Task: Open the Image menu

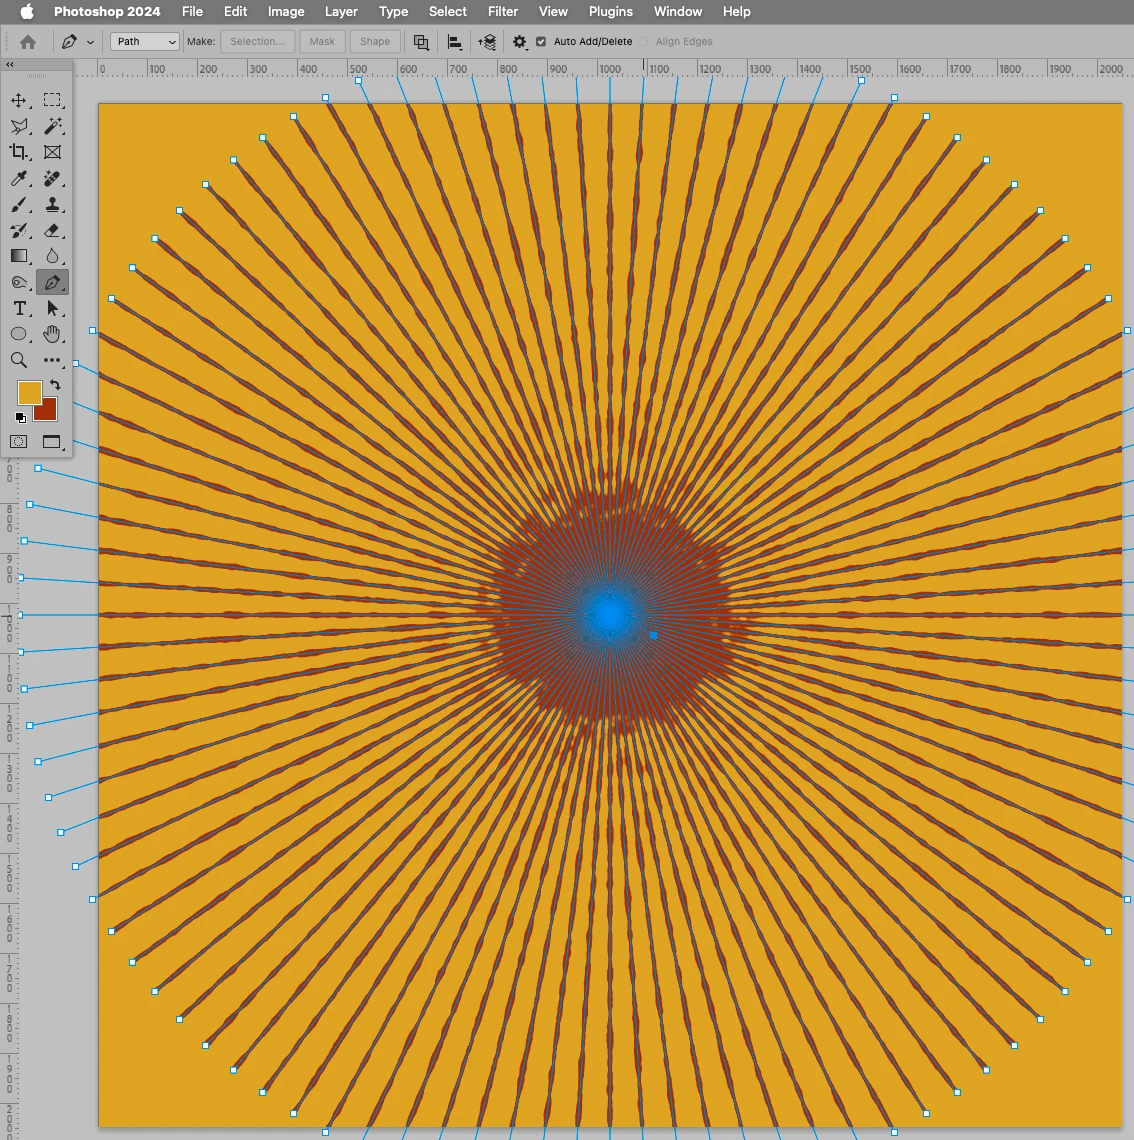Action: point(286,12)
